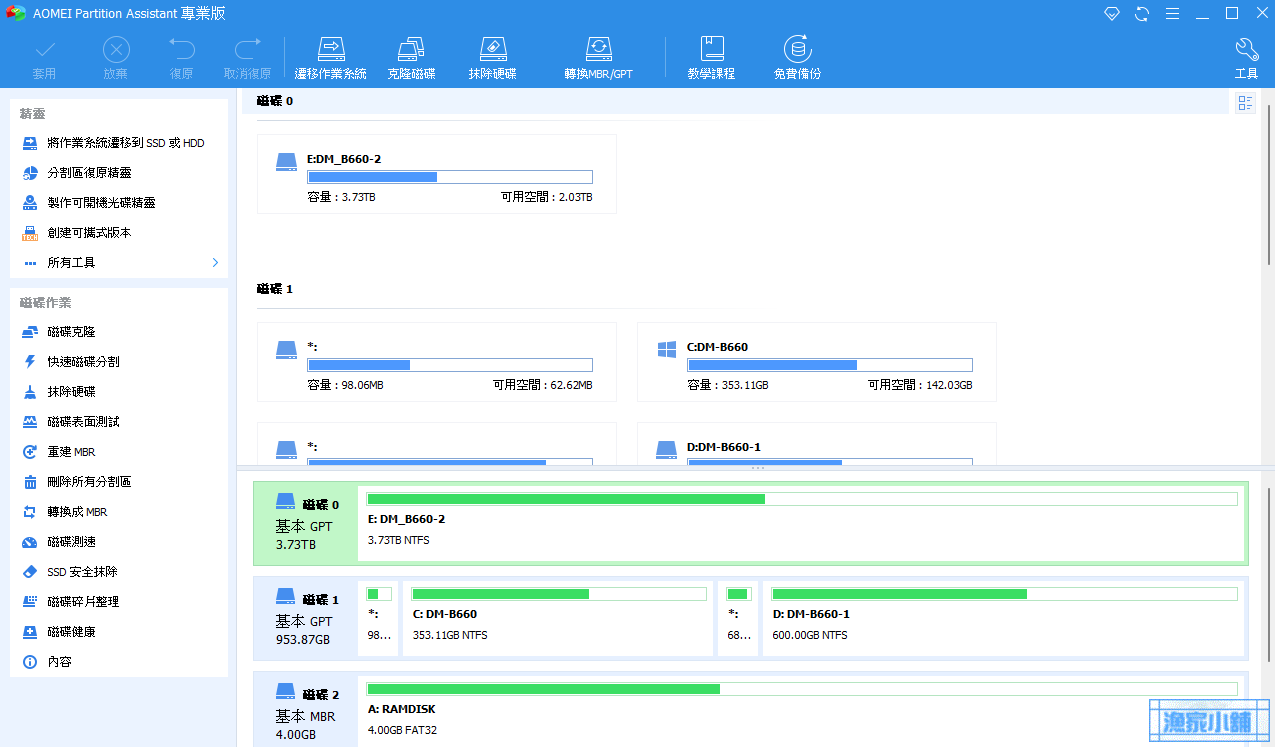Select the 98MB partition block in disk 1

click(379, 619)
